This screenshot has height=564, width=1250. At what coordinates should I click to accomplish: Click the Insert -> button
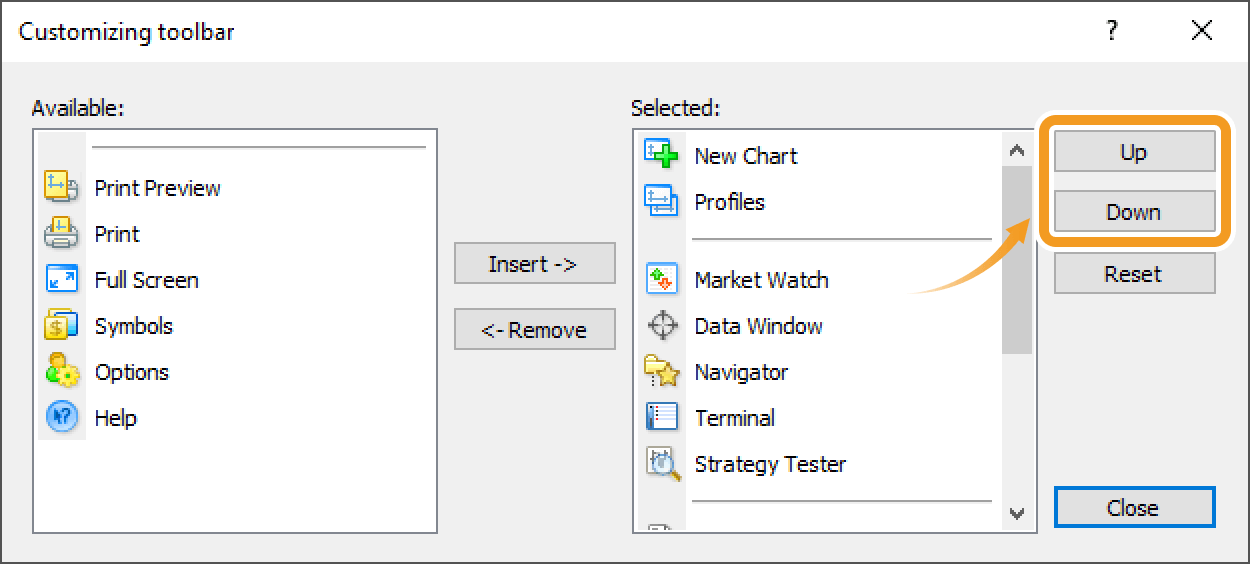[x=534, y=264]
